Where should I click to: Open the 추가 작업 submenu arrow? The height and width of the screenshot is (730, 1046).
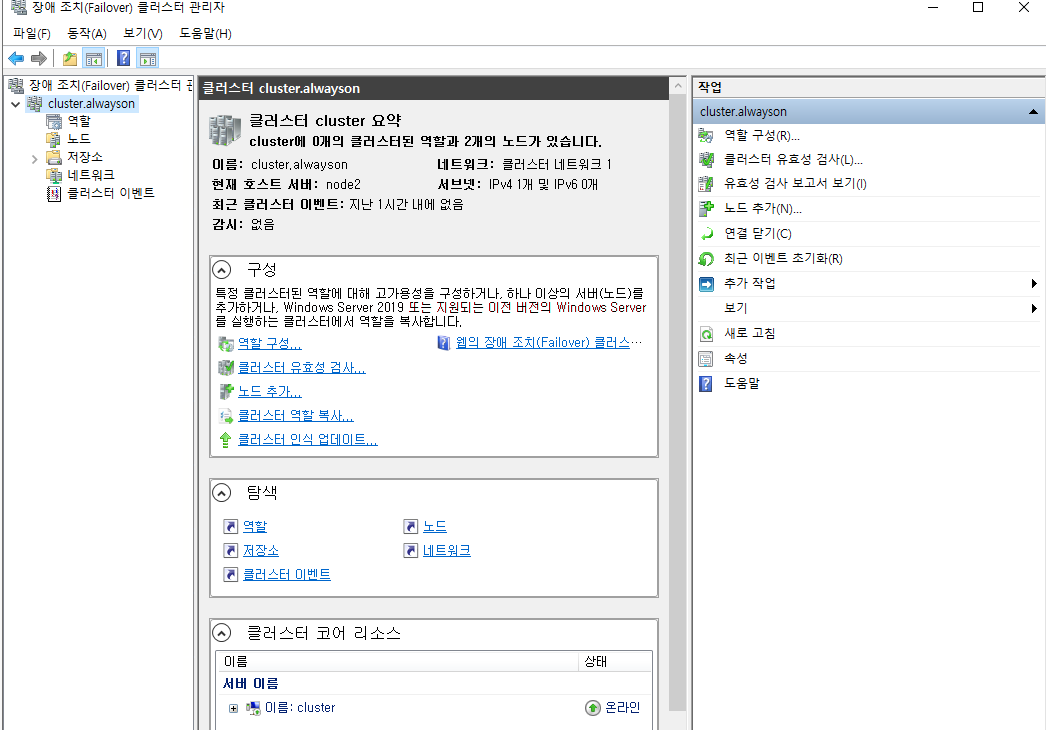click(1034, 284)
